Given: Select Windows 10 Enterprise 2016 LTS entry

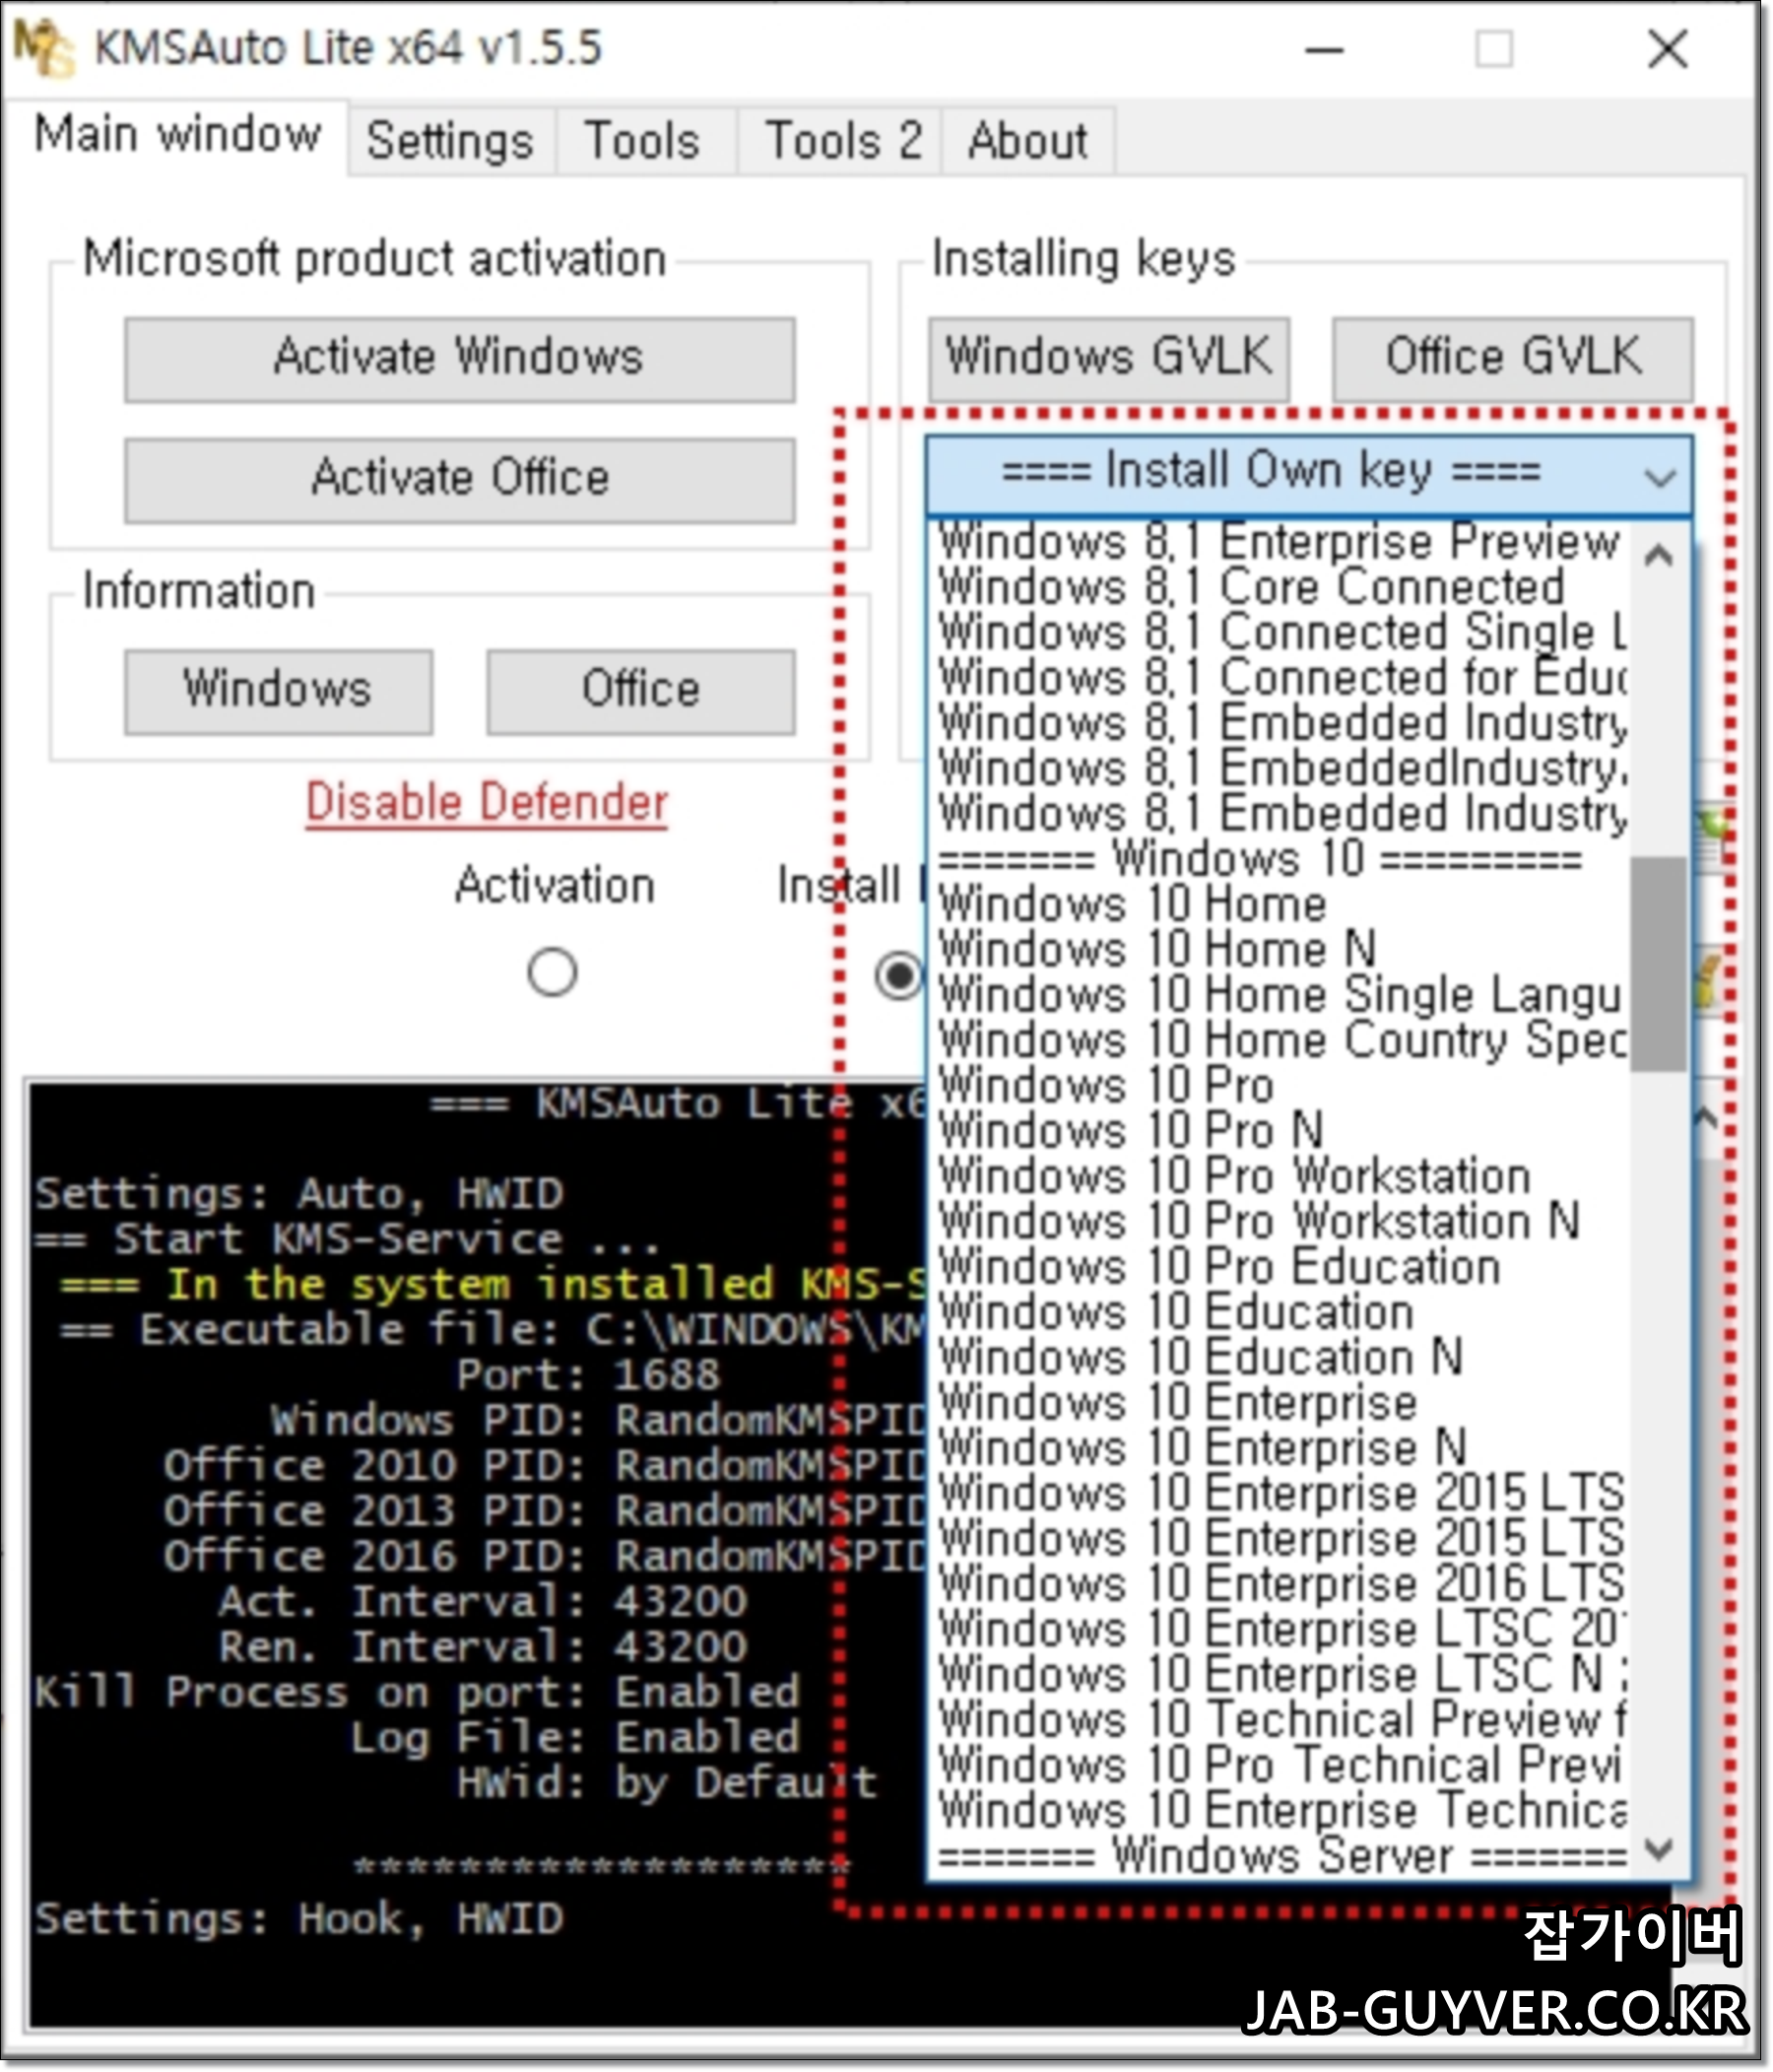Looking at the screenshot, I should pyautogui.click(x=1280, y=1584).
